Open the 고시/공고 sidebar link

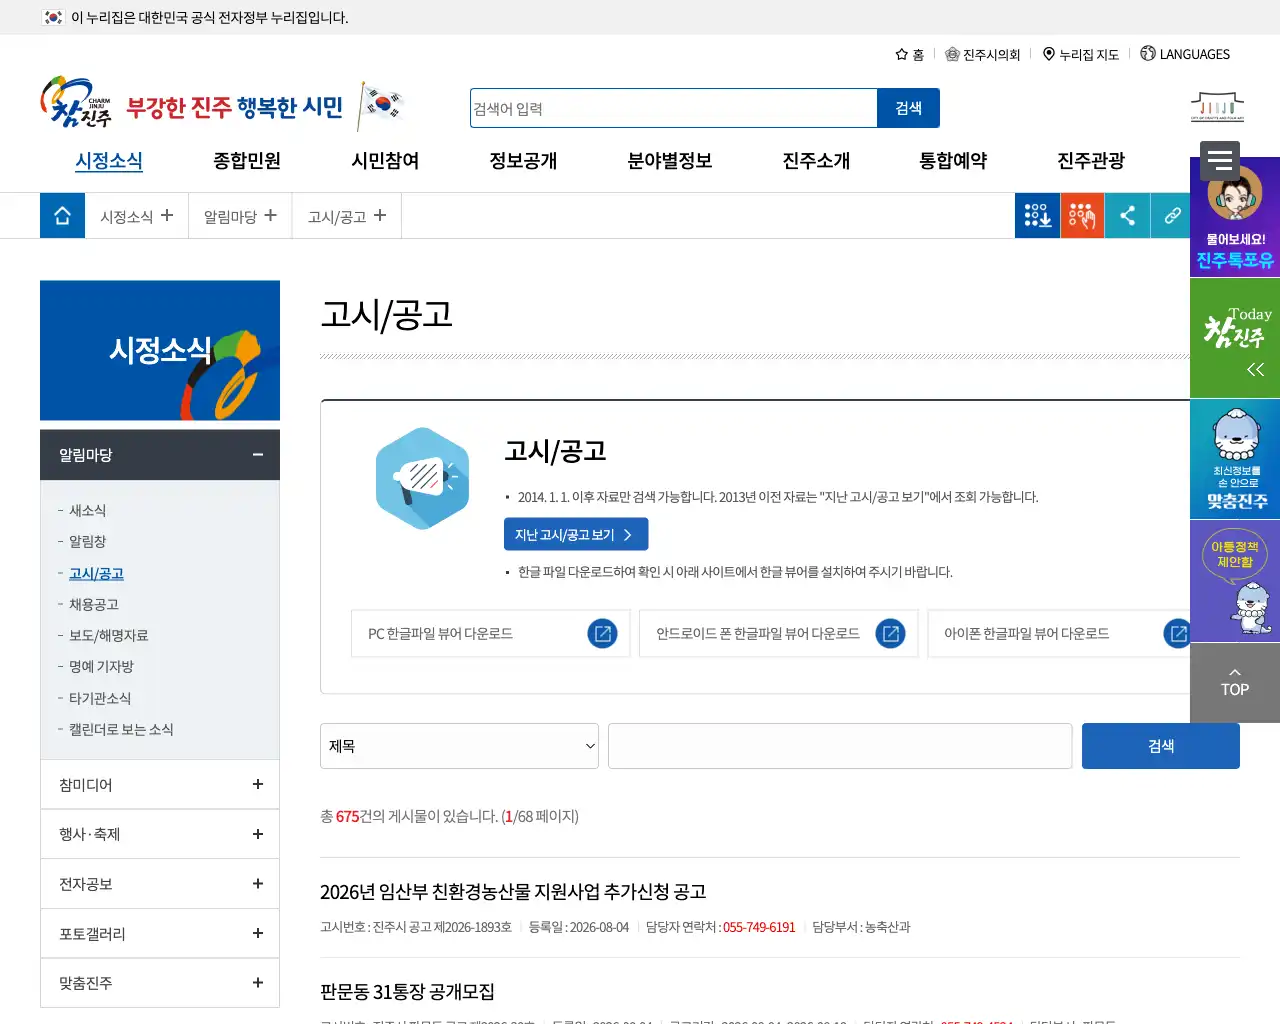(96, 573)
